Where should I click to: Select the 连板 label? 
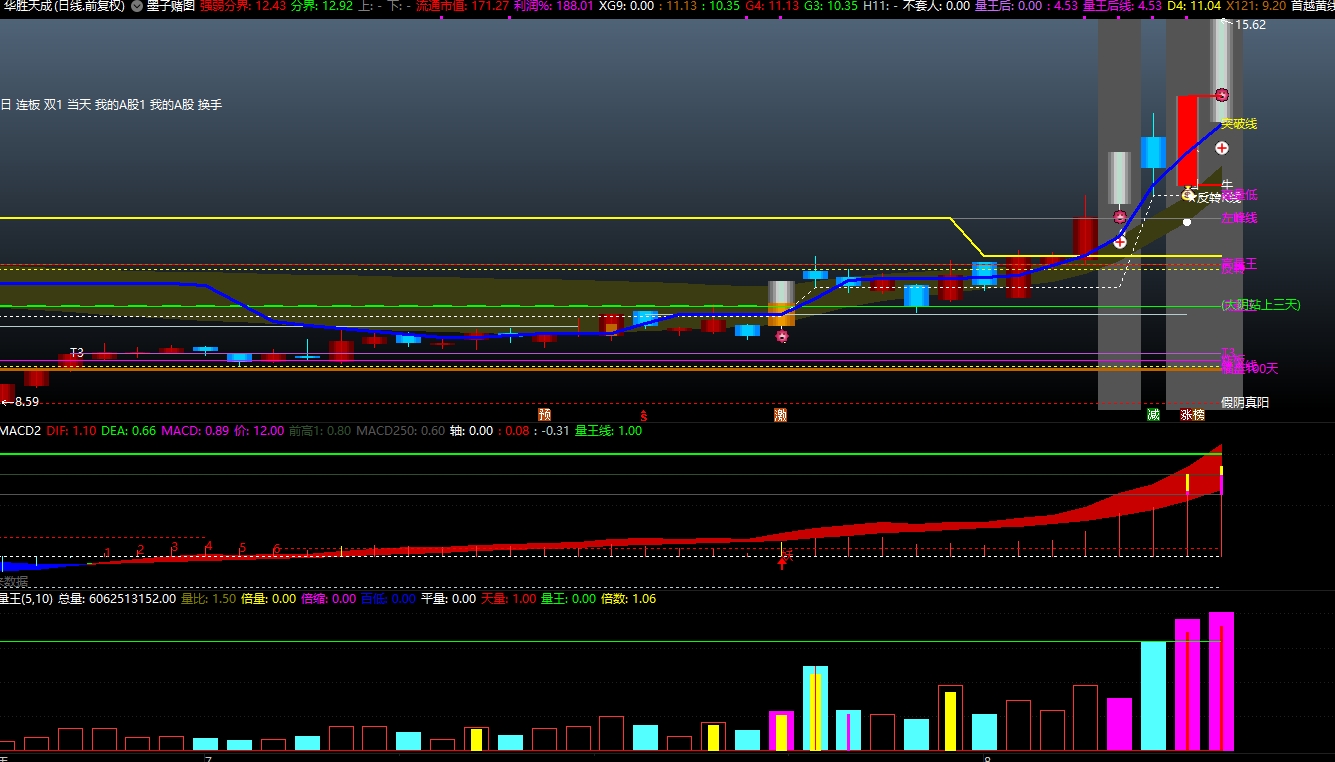coord(28,105)
